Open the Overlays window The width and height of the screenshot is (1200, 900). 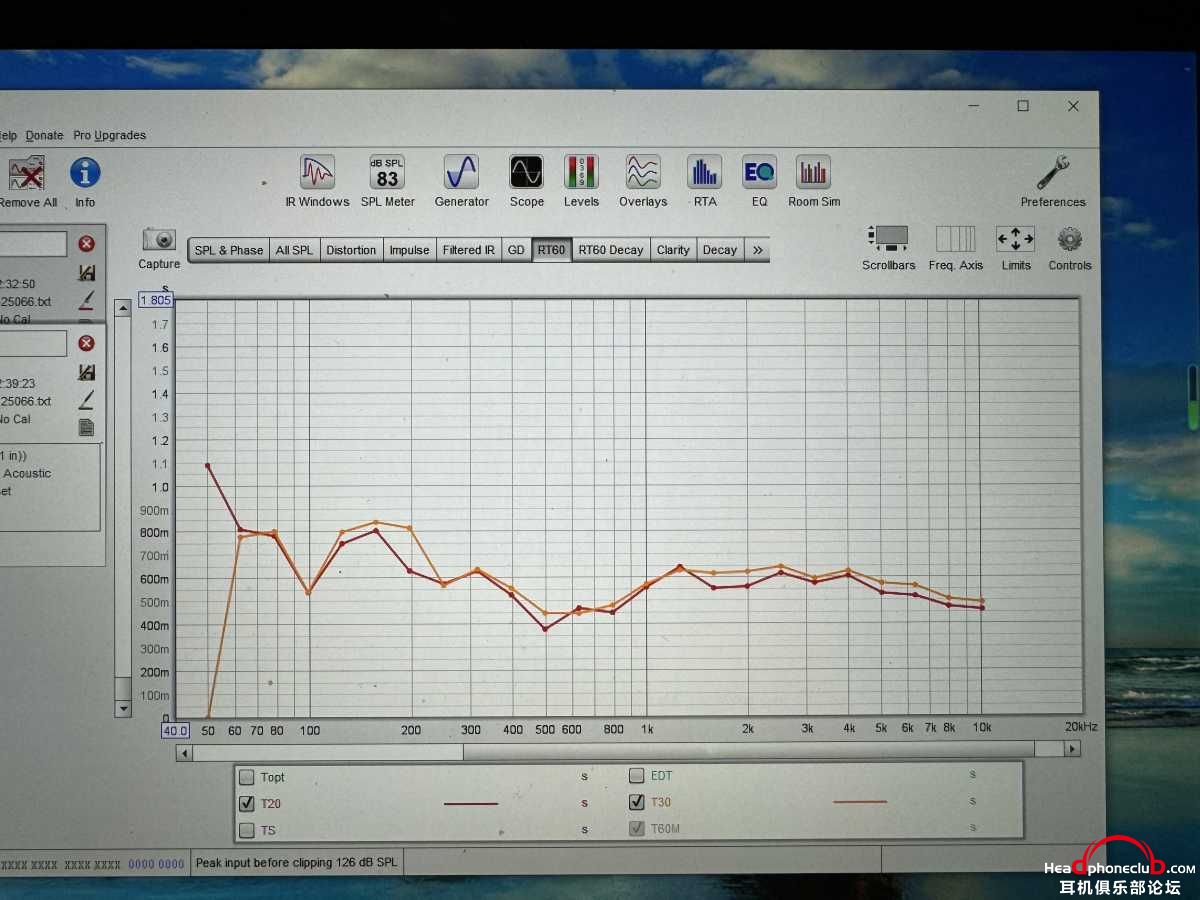(x=643, y=181)
